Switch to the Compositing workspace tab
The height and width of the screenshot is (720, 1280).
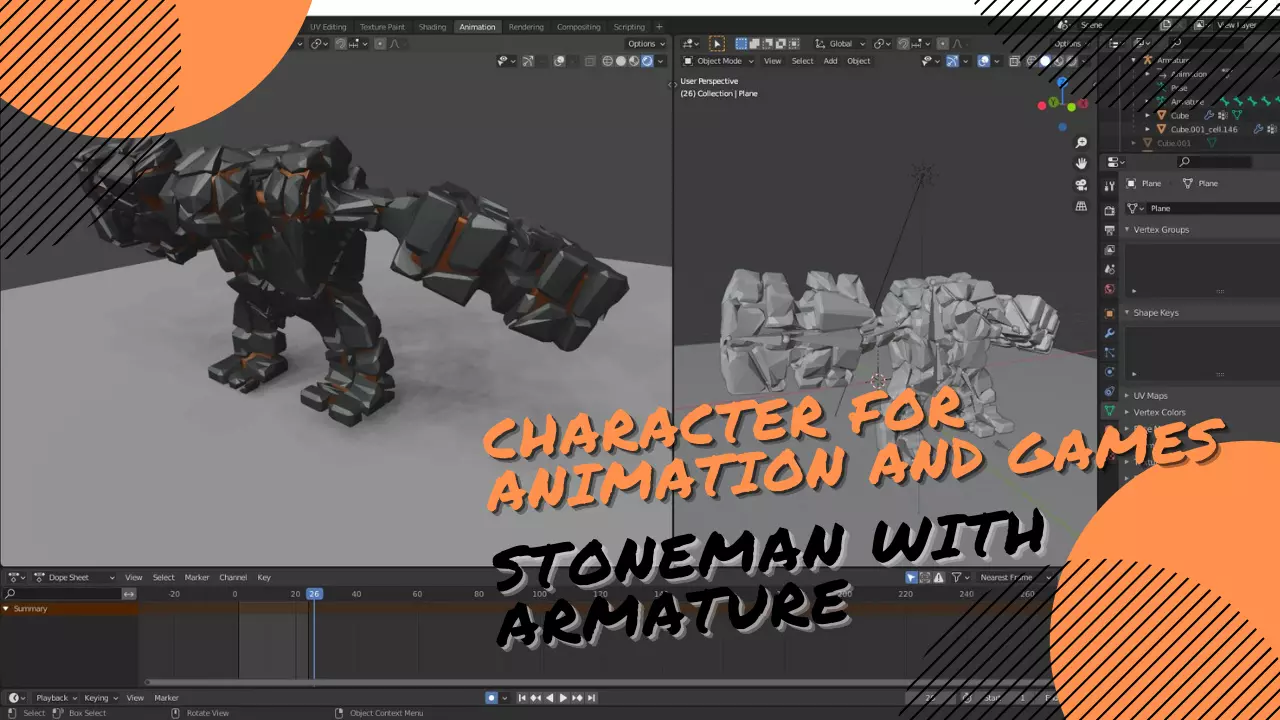click(579, 27)
